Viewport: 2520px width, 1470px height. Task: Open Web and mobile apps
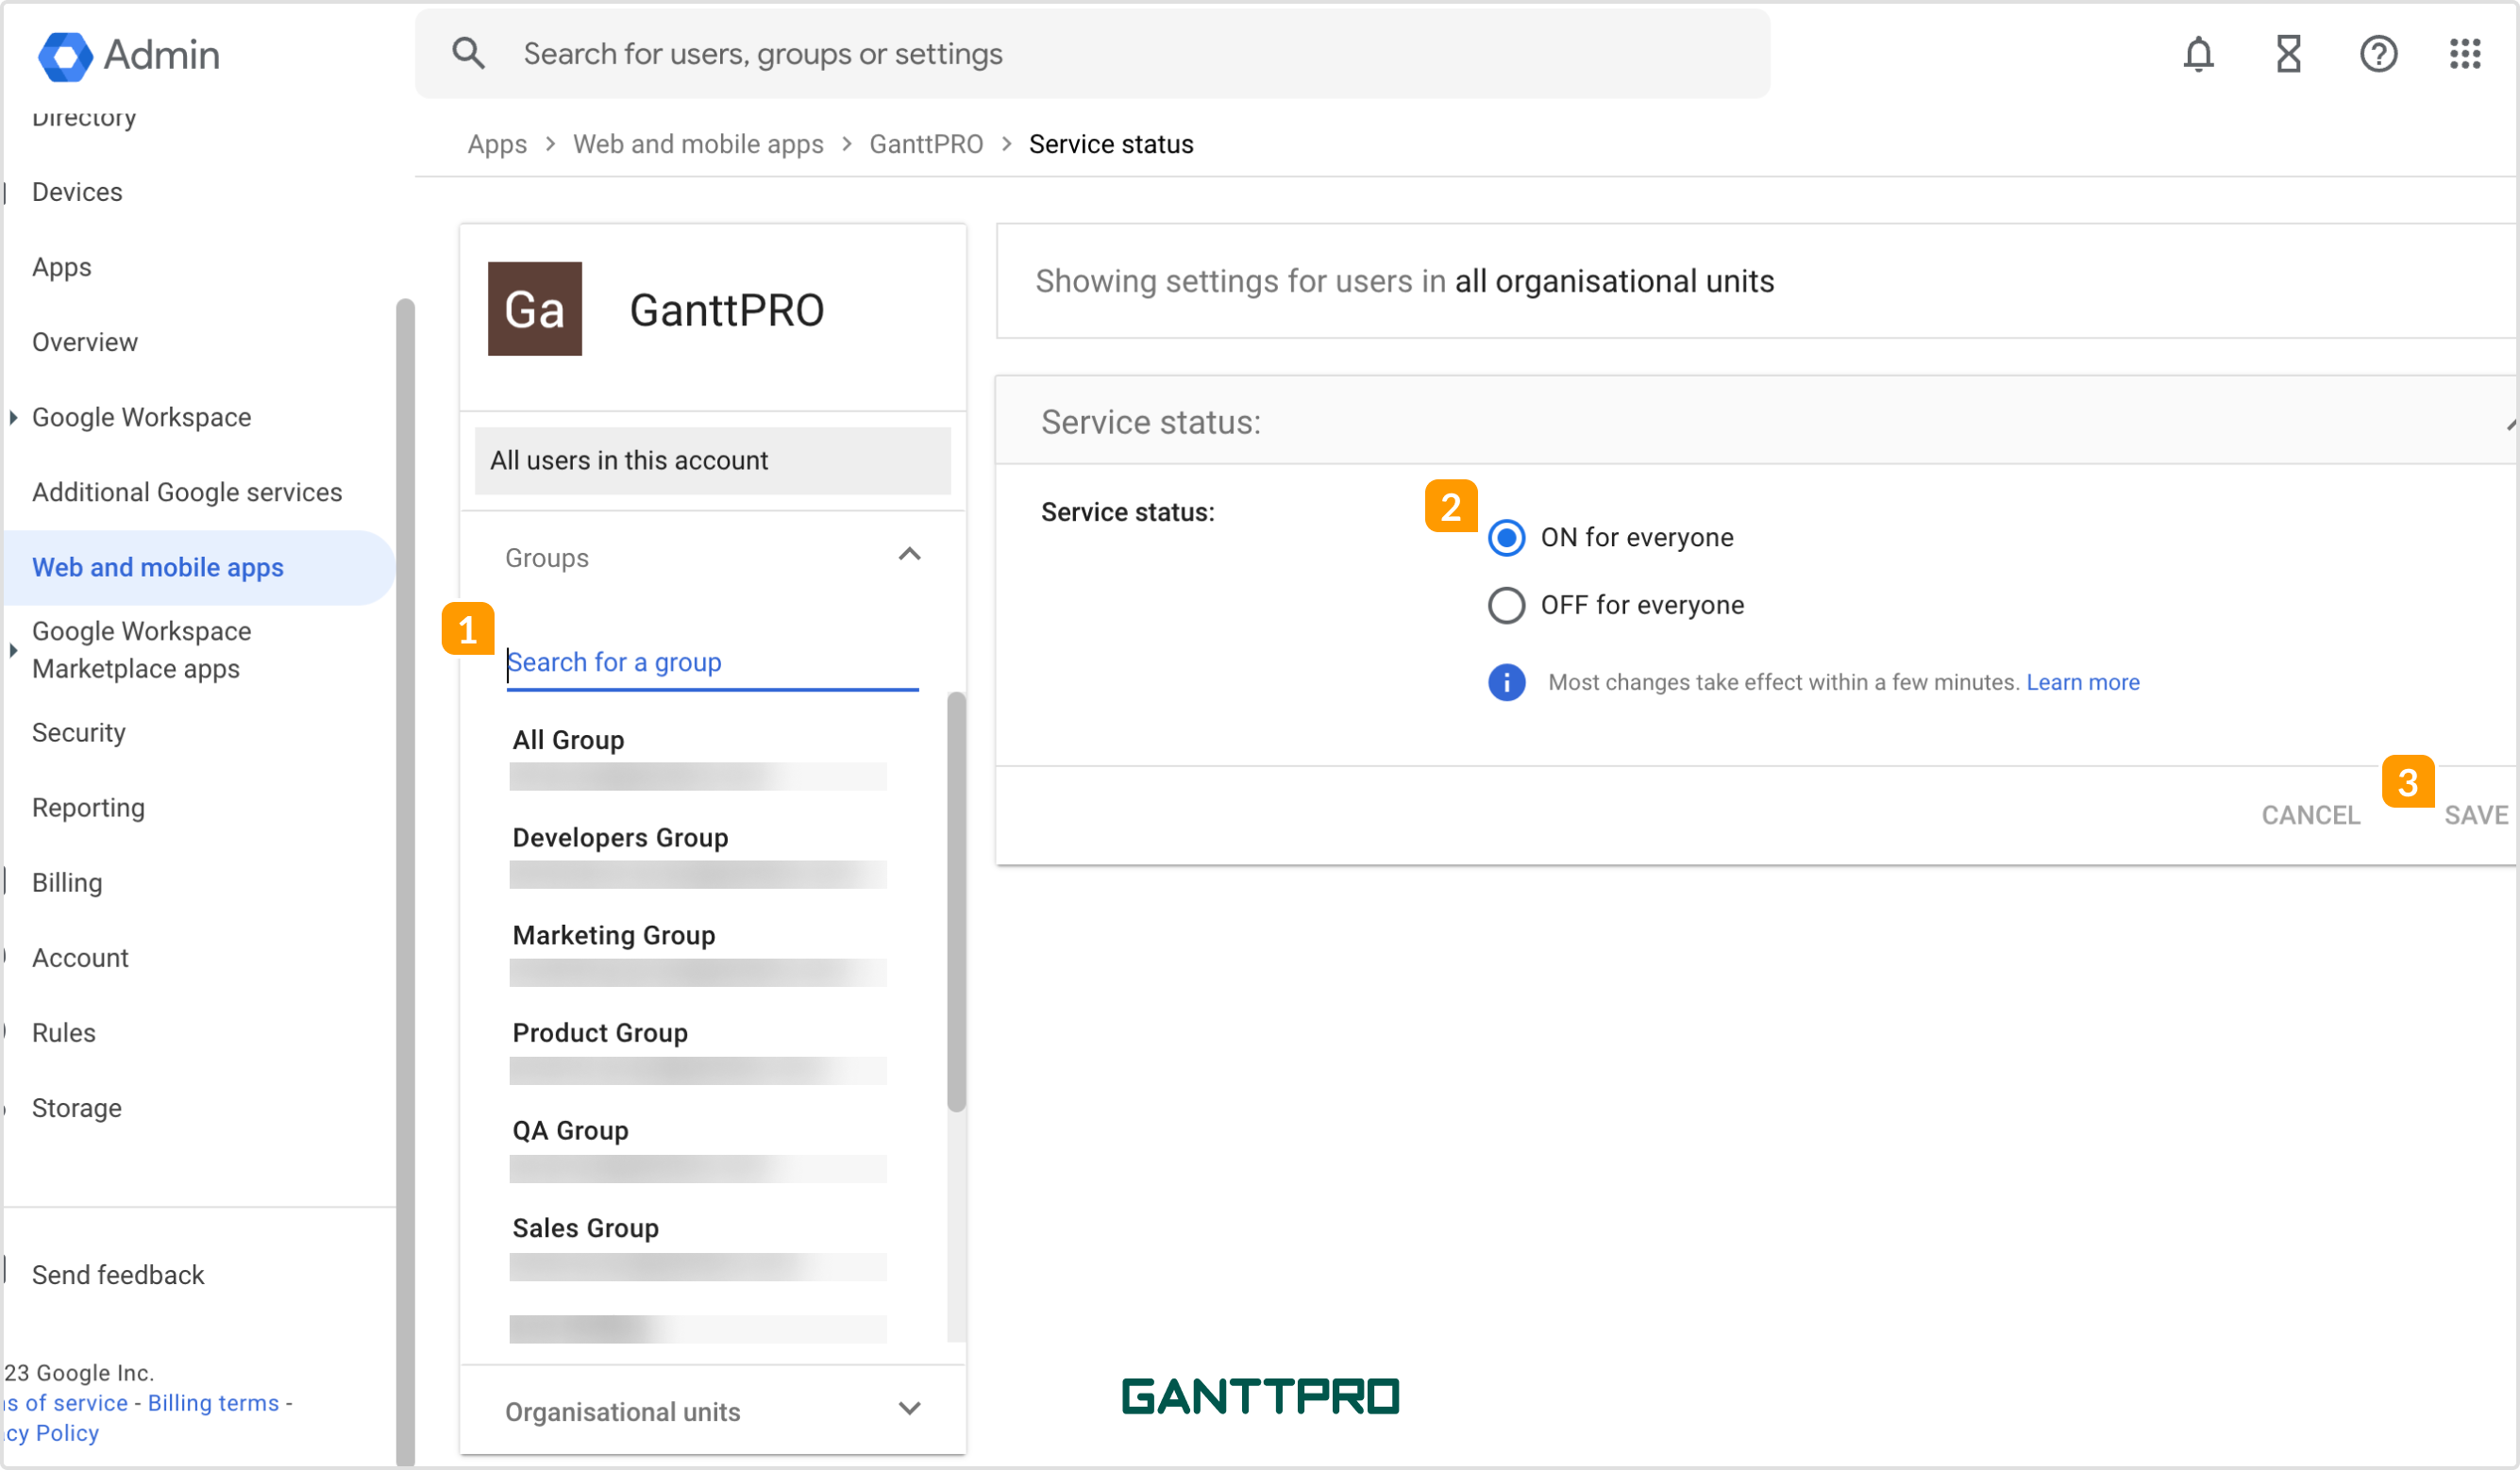click(x=198, y=568)
